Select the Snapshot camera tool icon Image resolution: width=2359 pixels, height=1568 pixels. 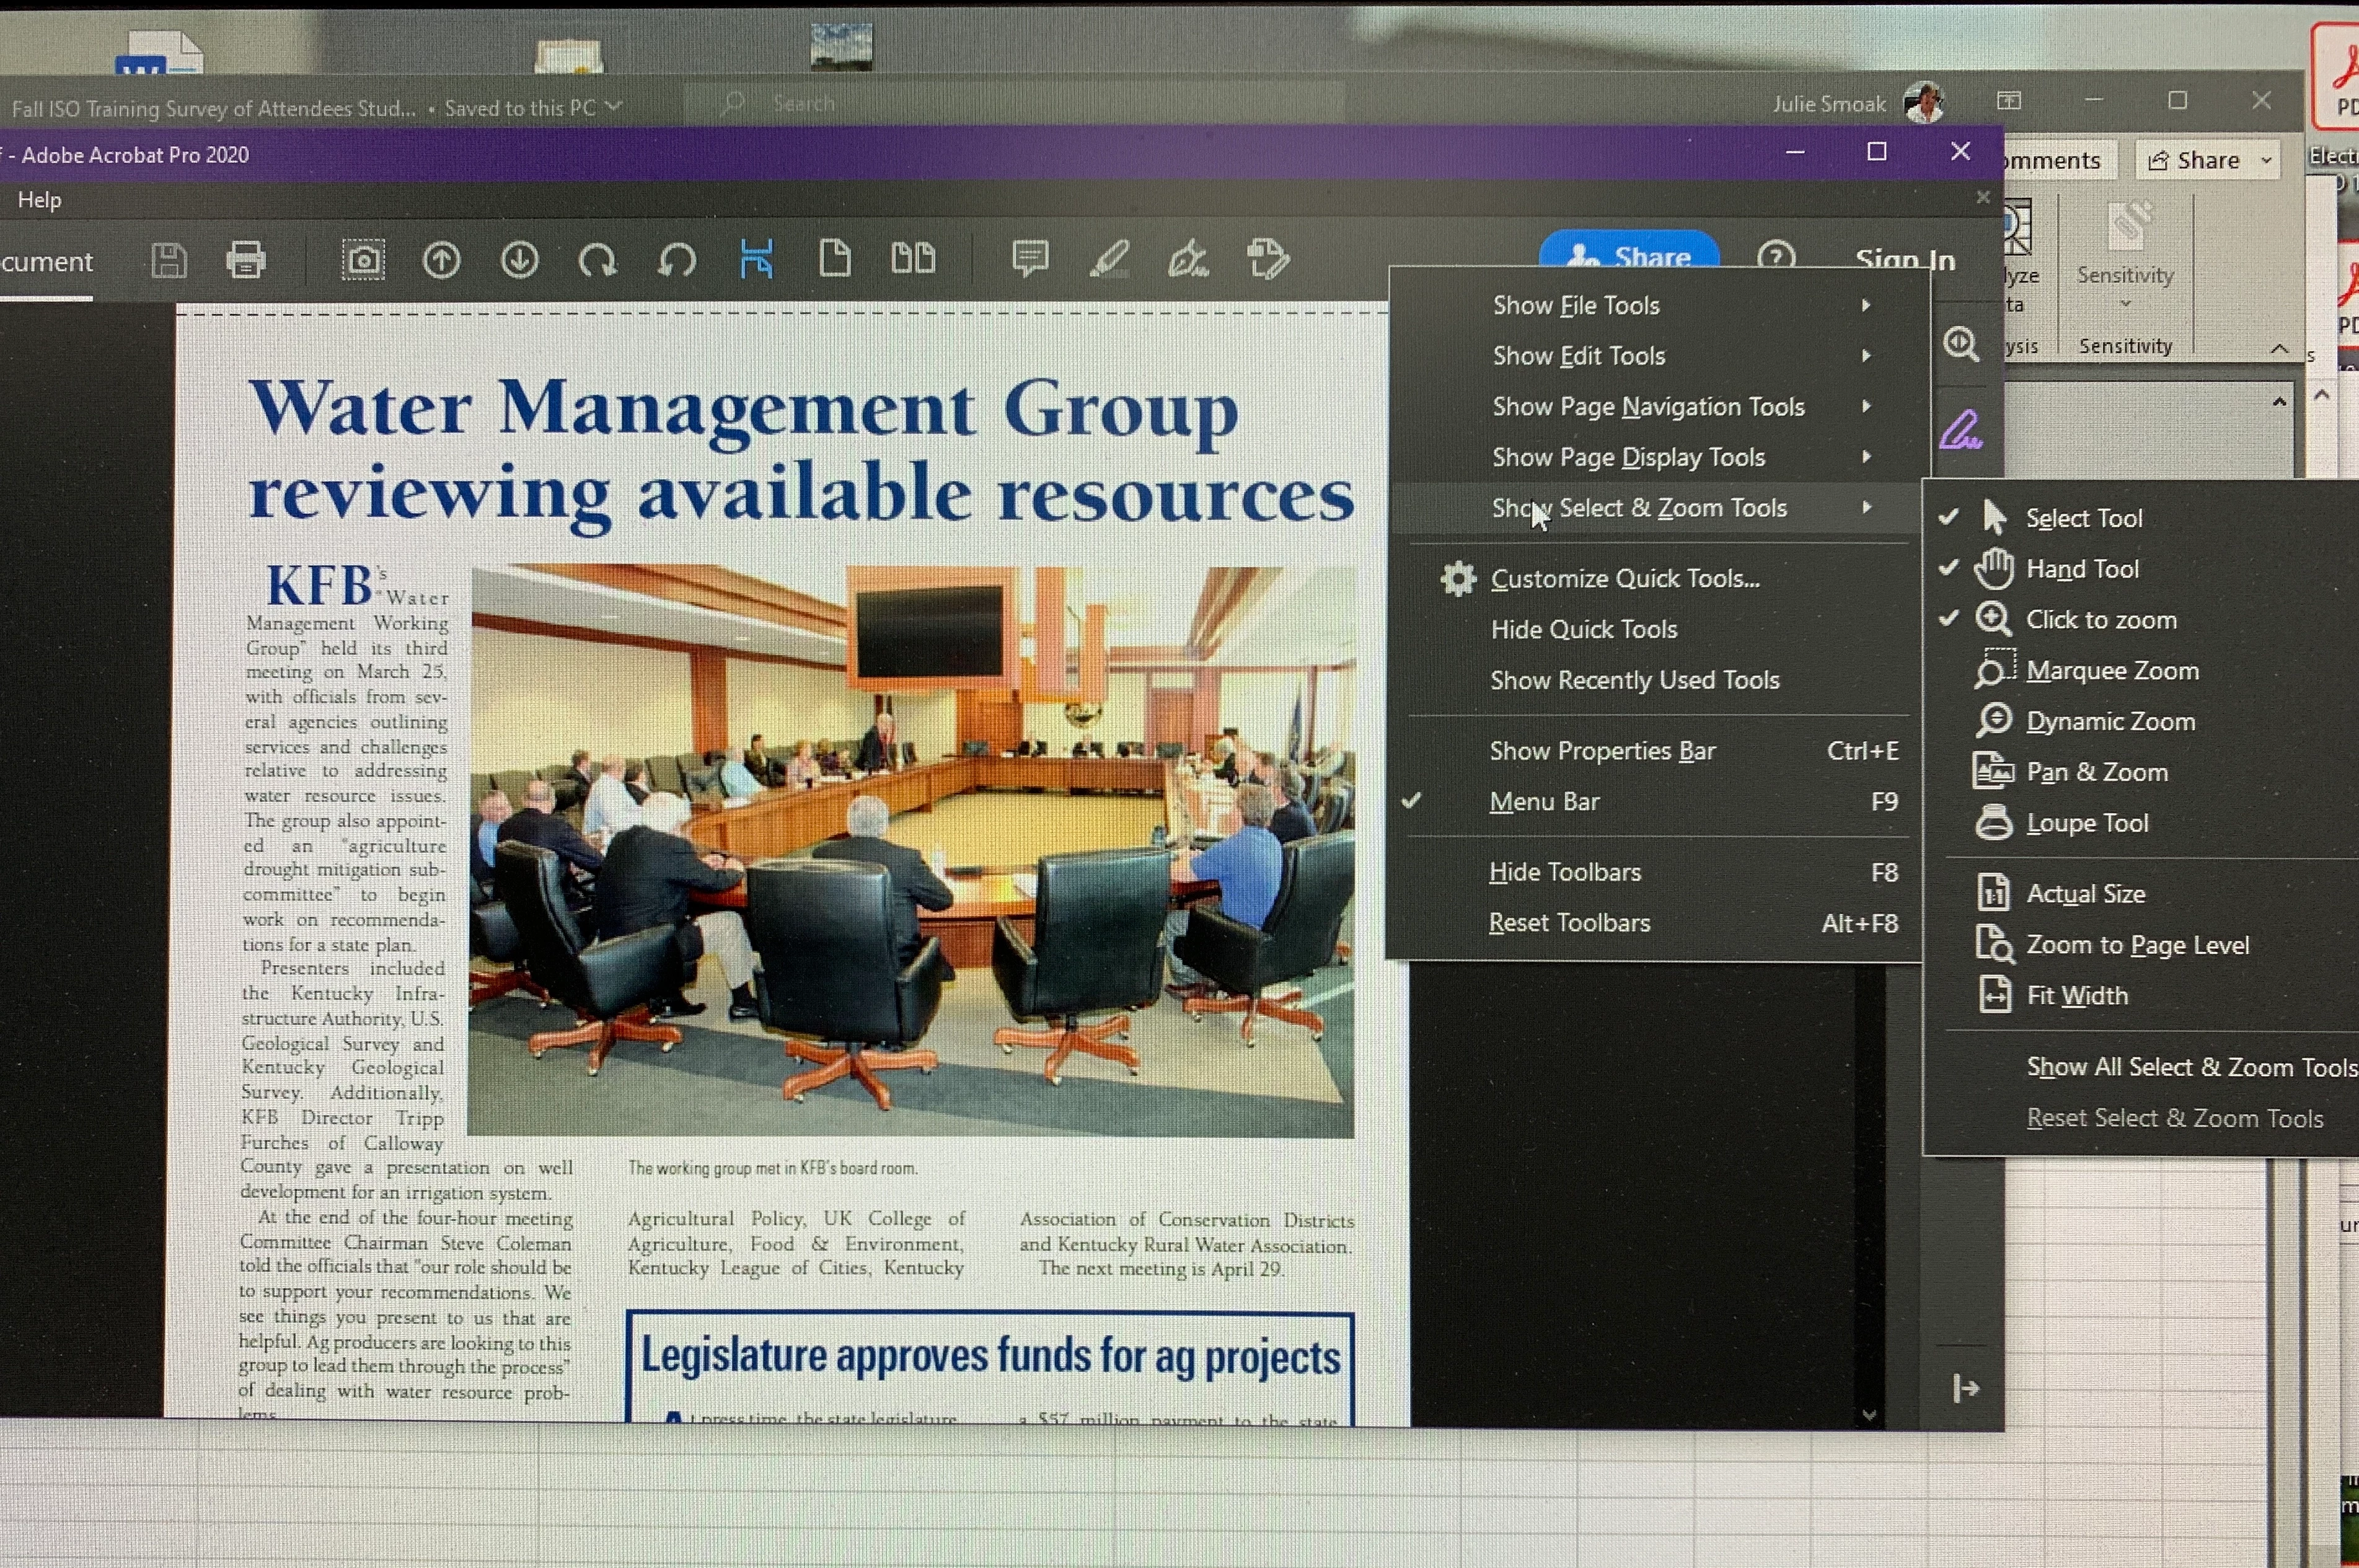pyautogui.click(x=363, y=261)
